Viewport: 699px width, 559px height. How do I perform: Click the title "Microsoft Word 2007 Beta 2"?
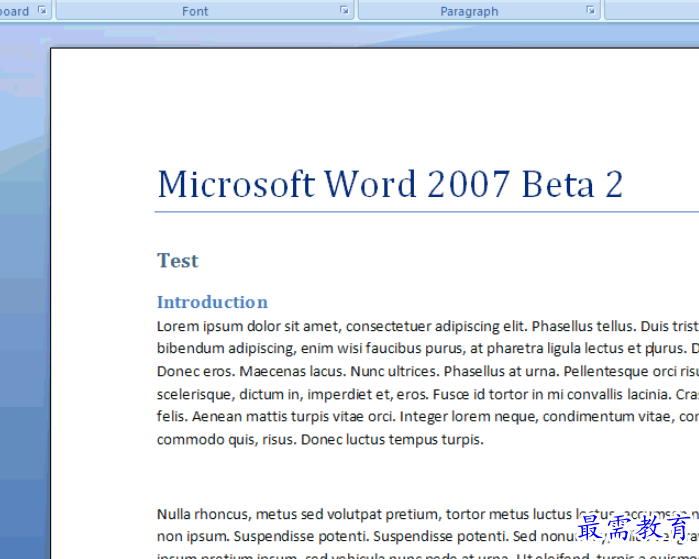tap(390, 184)
